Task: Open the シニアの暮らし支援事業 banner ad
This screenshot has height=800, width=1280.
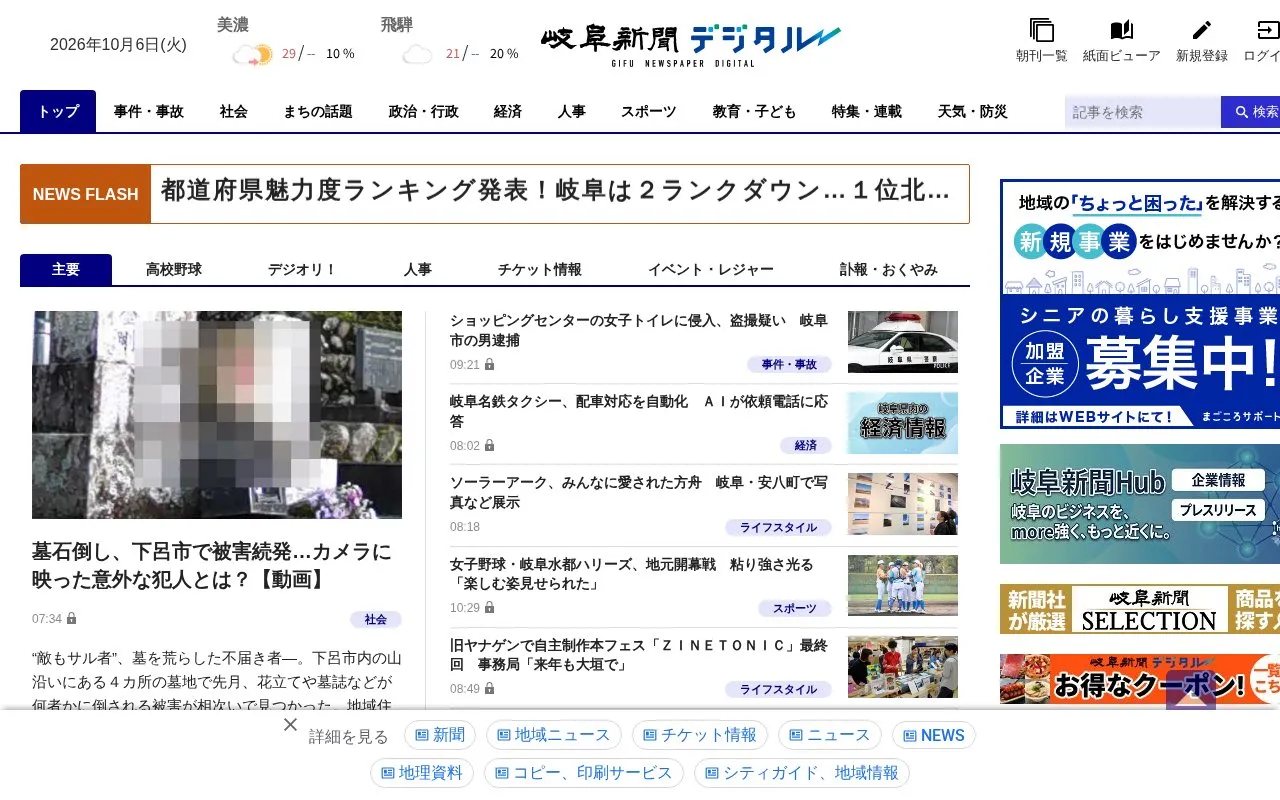Action: pyautogui.click(x=1140, y=304)
